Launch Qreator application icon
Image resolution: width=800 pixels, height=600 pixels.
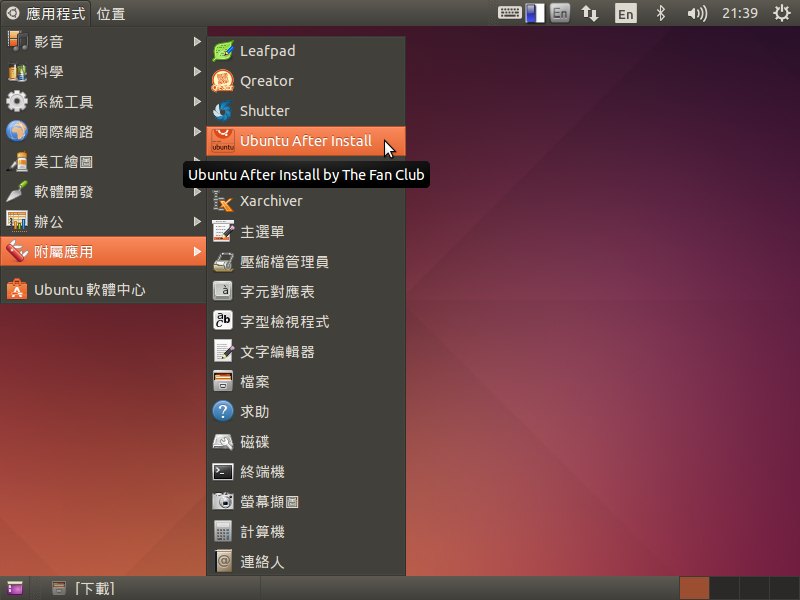[x=223, y=81]
